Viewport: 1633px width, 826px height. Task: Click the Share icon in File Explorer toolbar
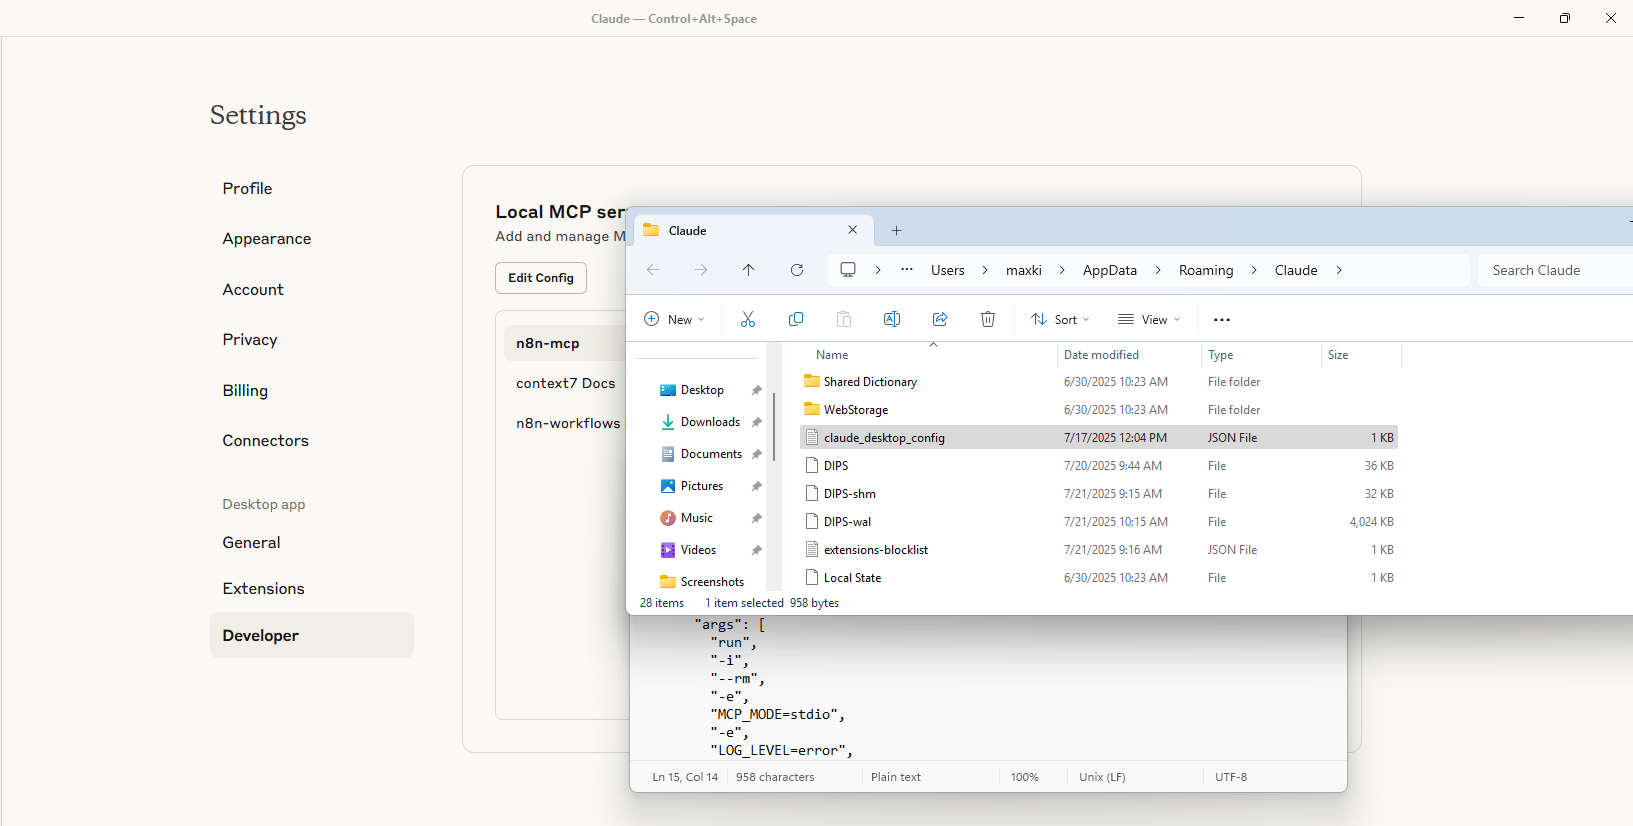940,319
